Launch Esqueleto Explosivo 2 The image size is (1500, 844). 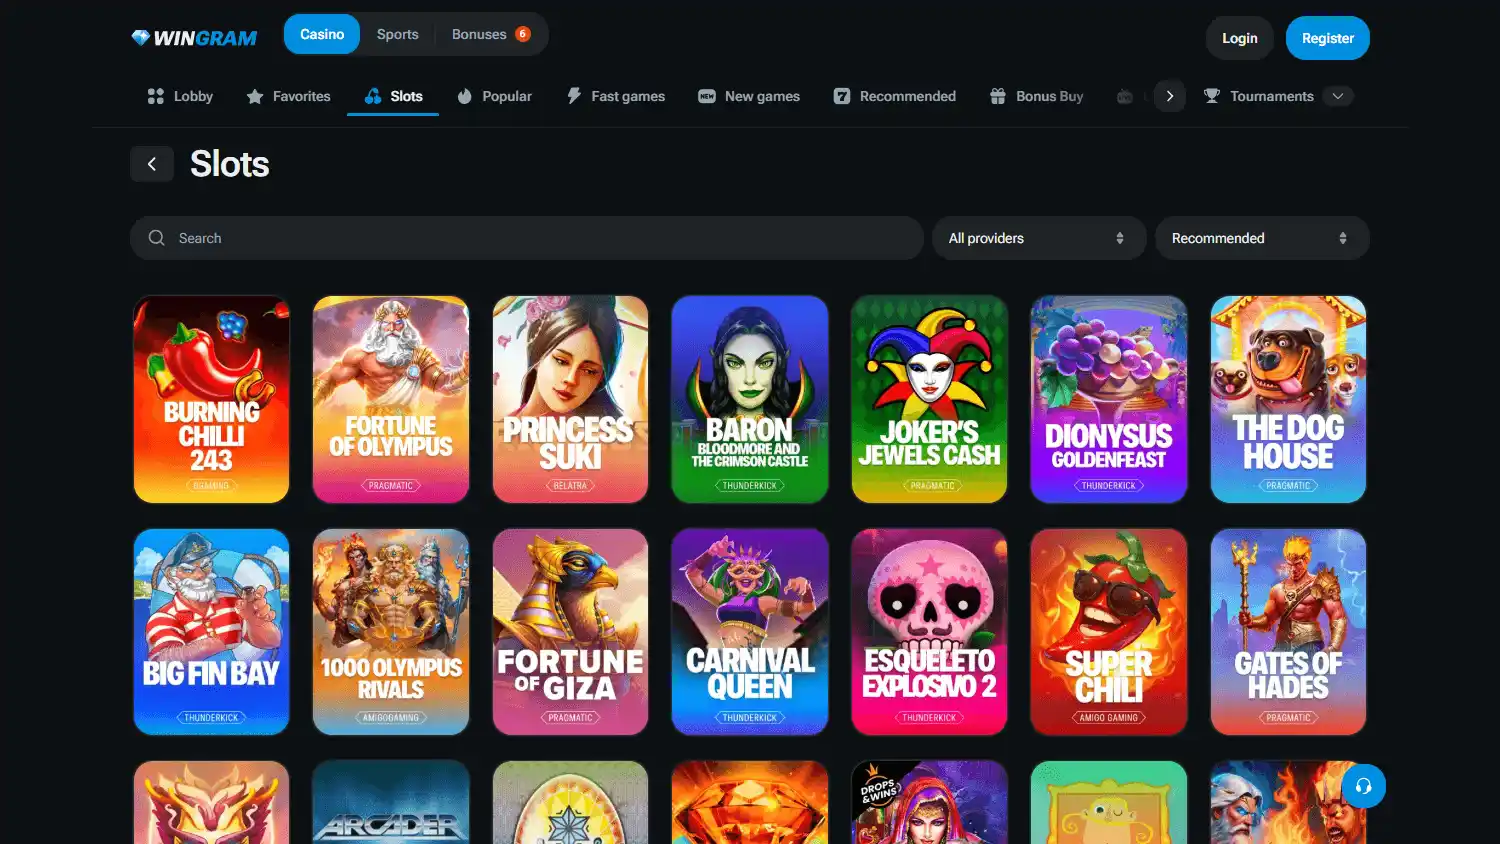click(x=929, y=632)
